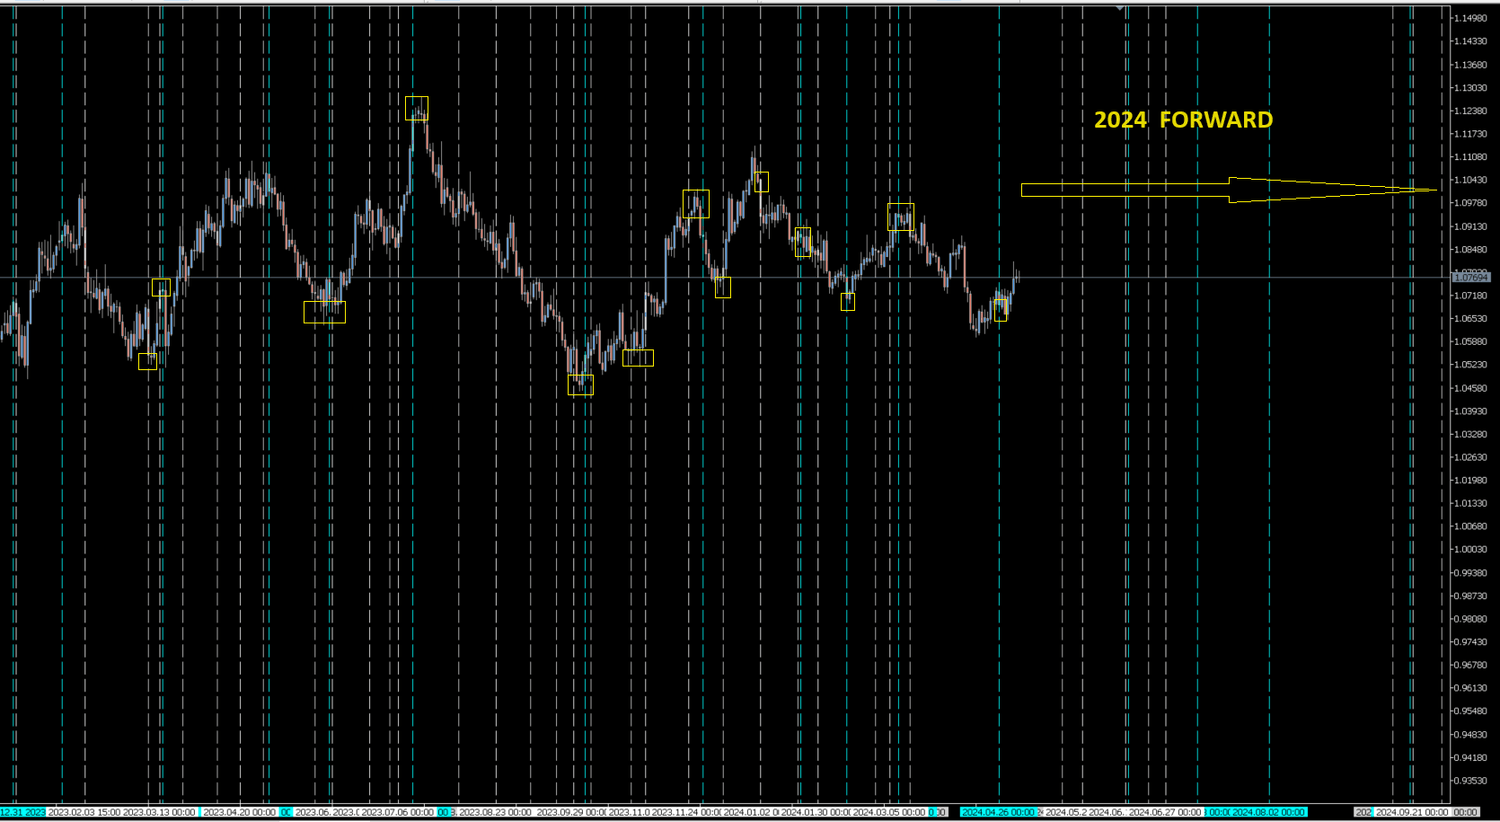Click the 1.13680 price axis label
1500x822 pixels.
tap(1472, 65)
